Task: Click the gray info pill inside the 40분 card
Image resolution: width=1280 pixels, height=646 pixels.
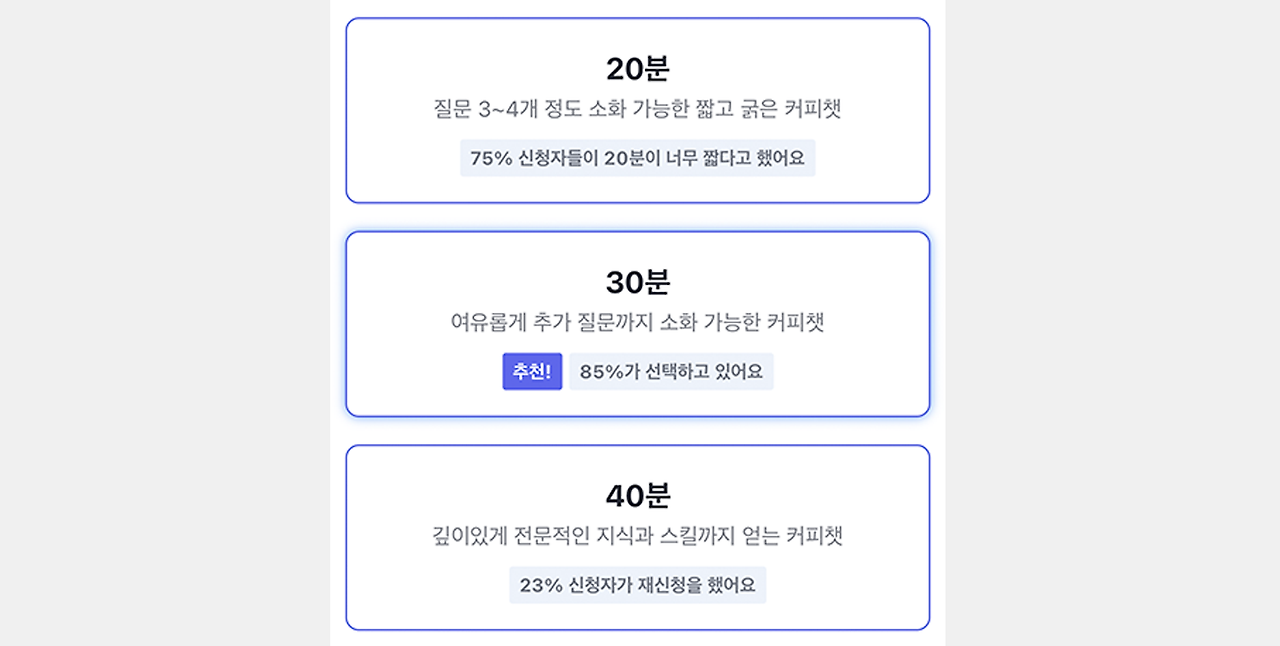Action: coord(638,585)
